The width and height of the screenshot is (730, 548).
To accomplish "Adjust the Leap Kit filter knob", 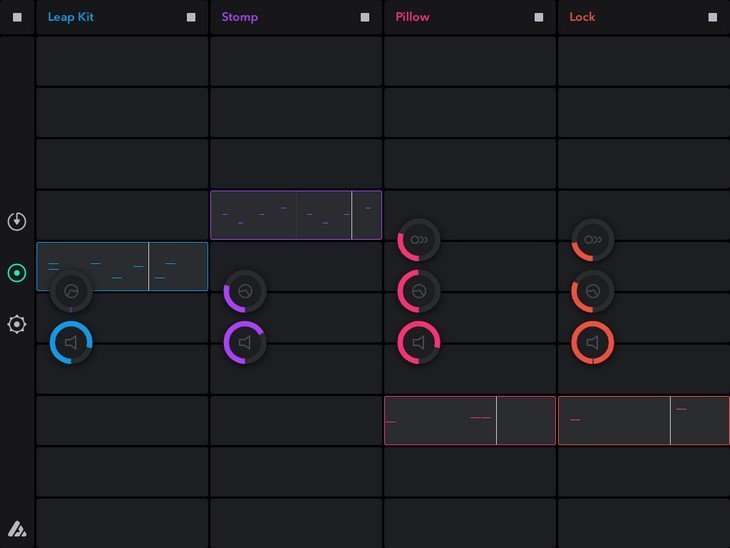I will [x=71, y=291].
